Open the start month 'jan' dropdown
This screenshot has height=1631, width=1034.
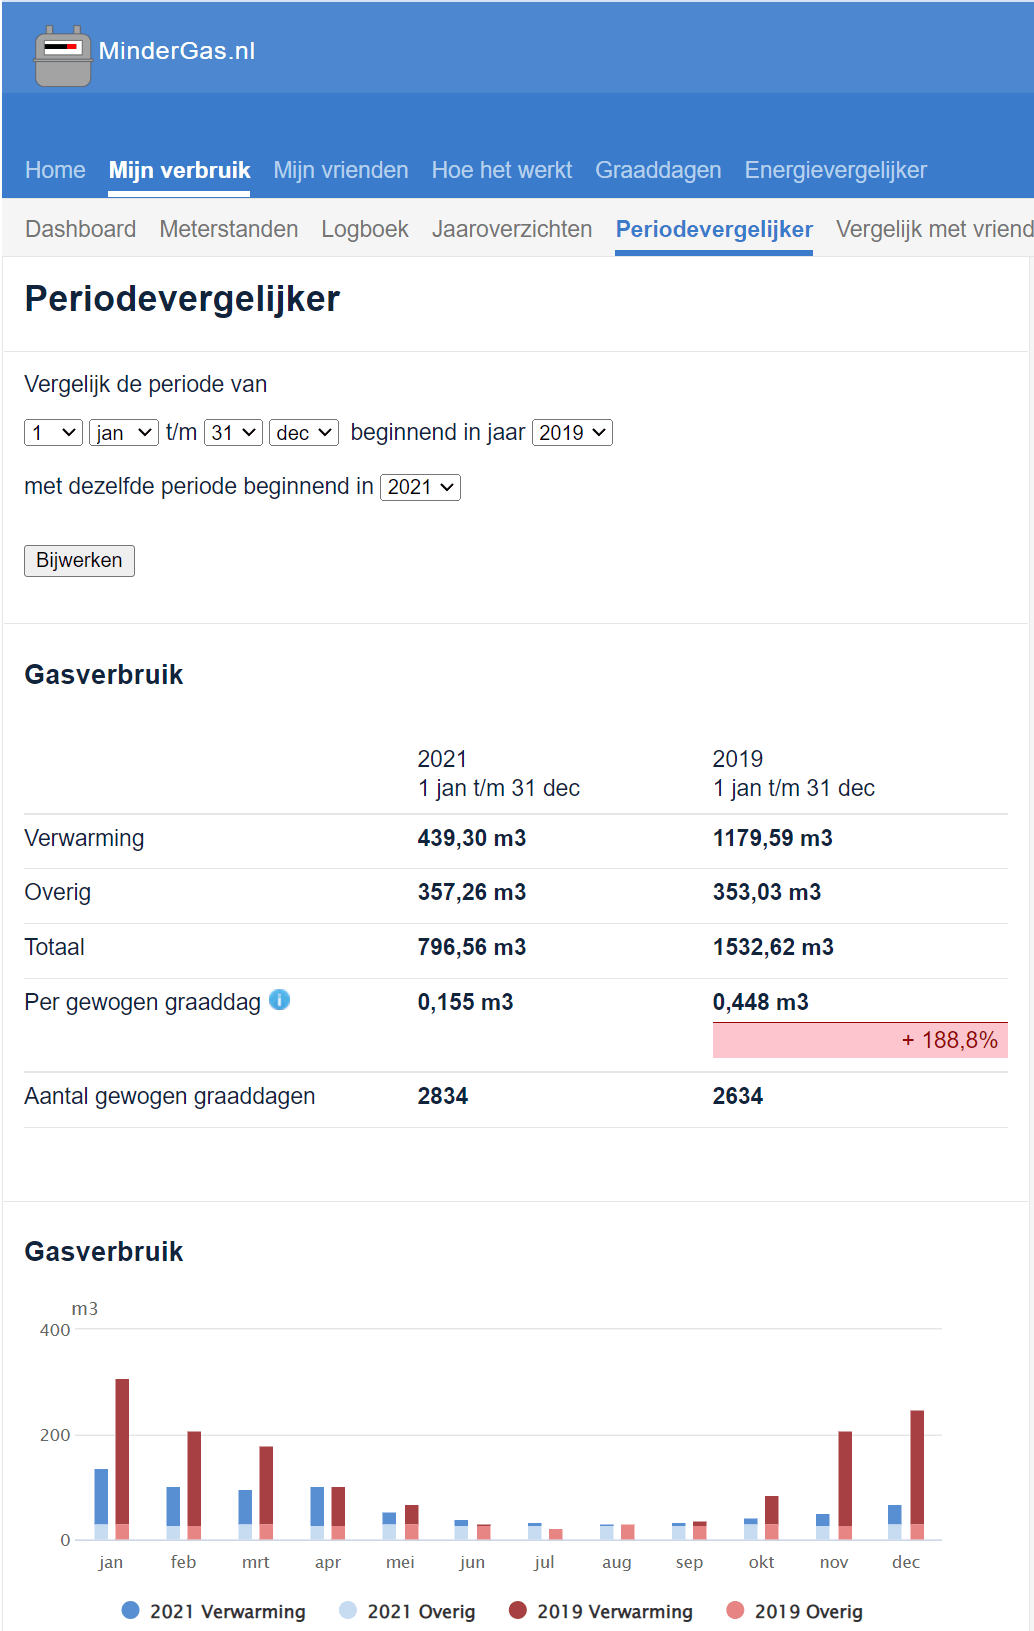tap(124, 433)
